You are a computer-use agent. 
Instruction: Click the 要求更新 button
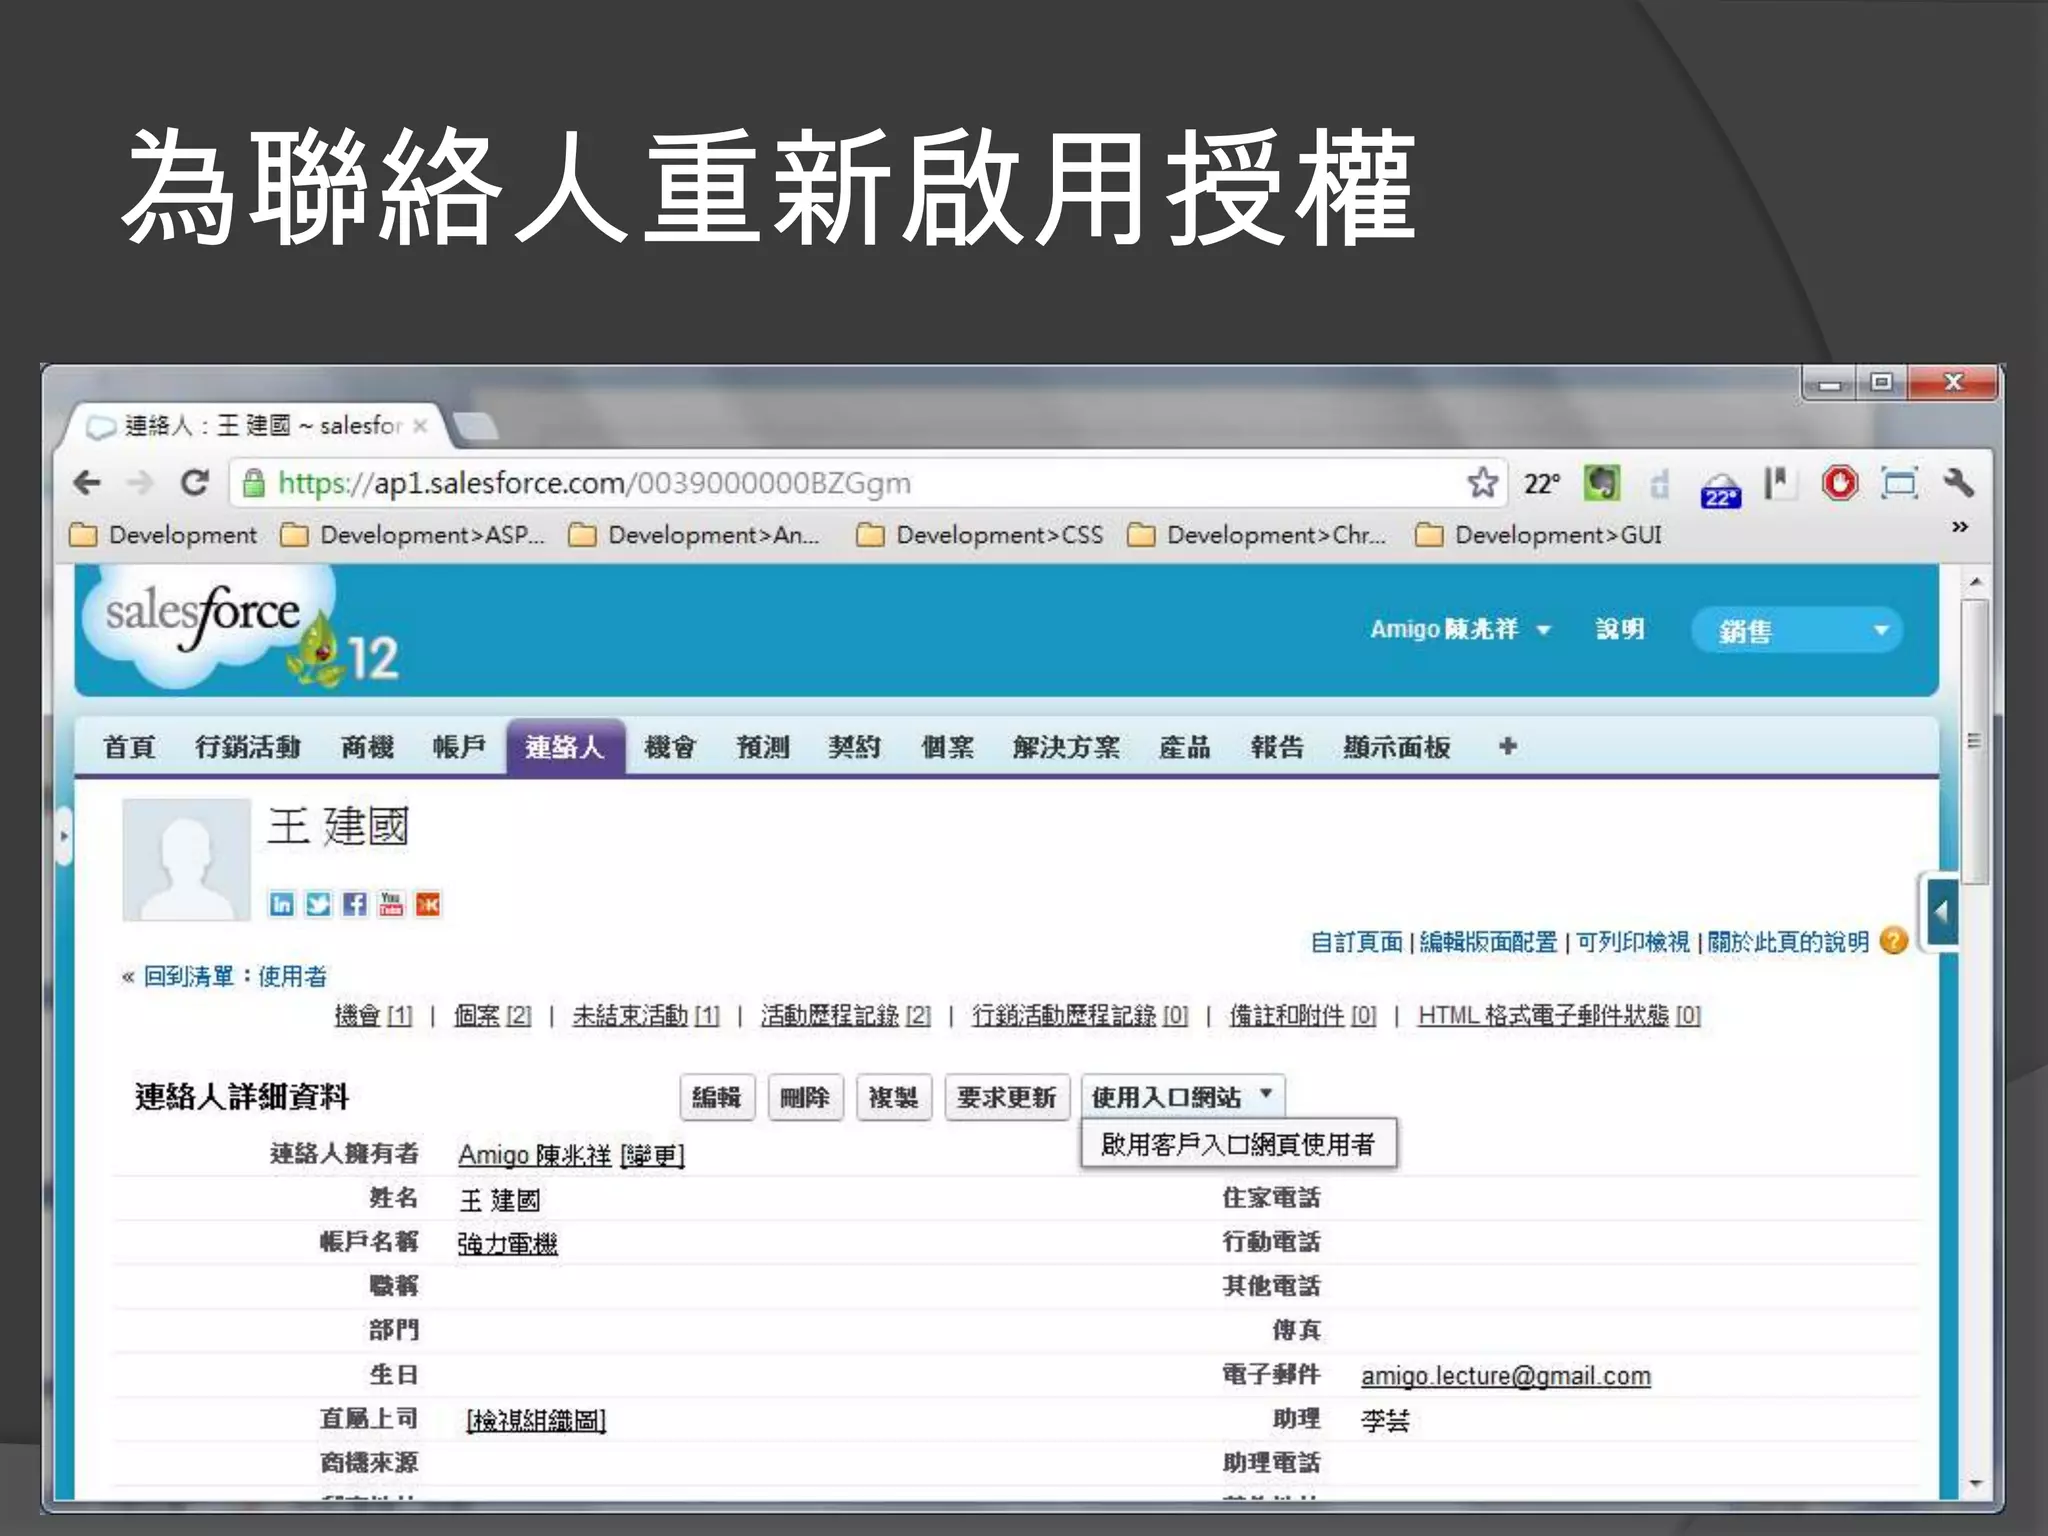coord(1006,1097)
